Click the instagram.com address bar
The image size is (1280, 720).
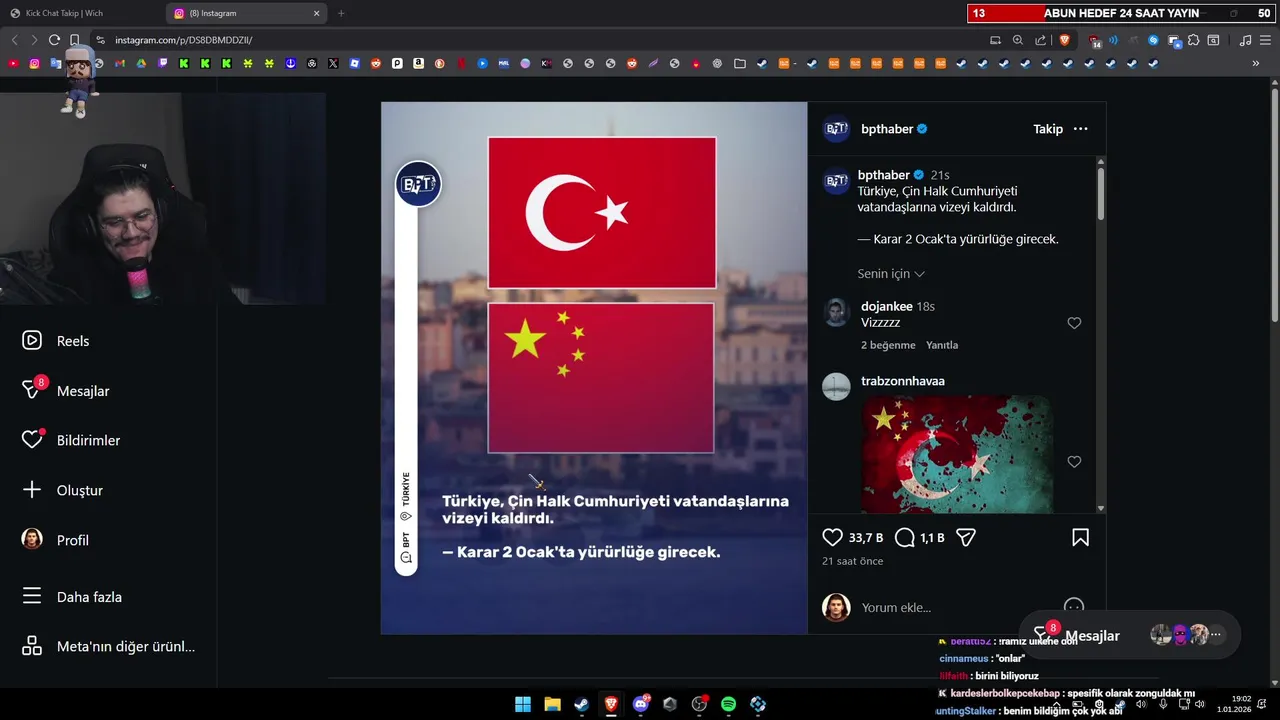click(540, 40)
